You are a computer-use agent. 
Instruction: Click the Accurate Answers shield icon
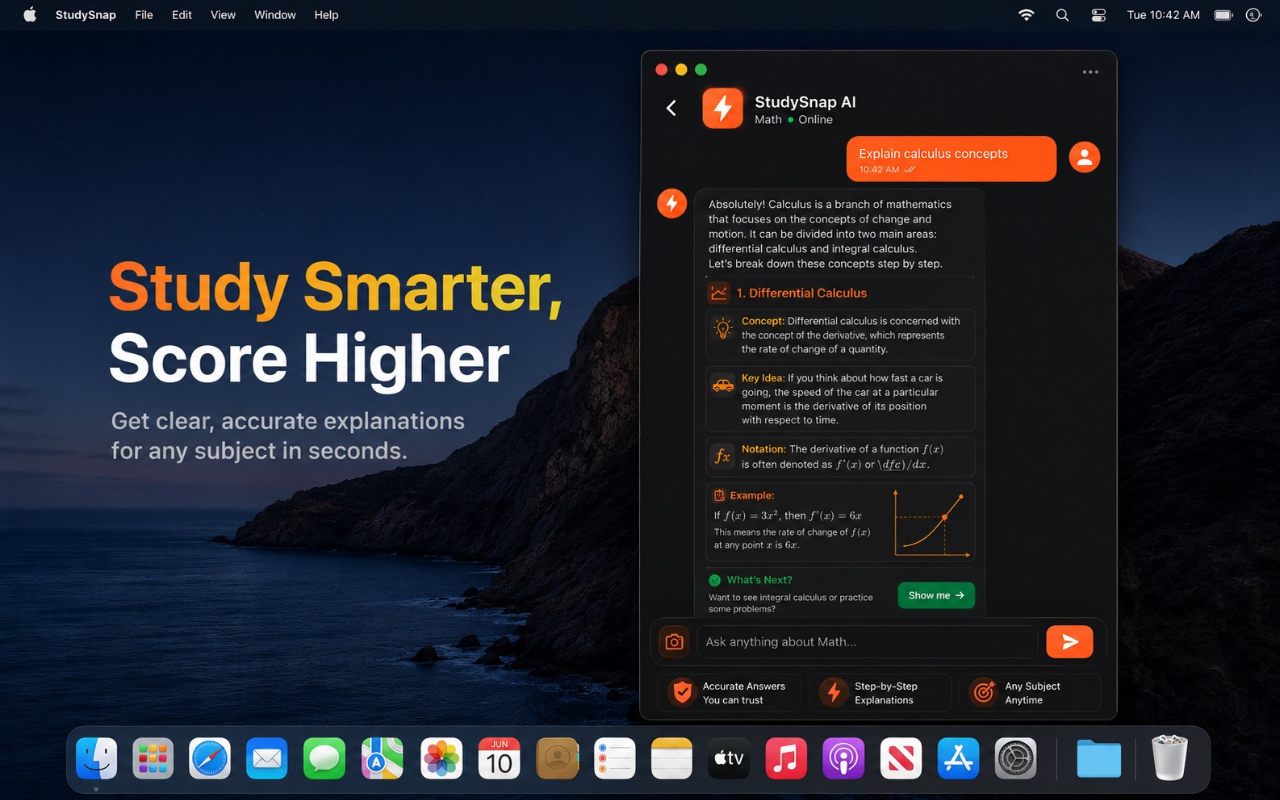[682, 692]
